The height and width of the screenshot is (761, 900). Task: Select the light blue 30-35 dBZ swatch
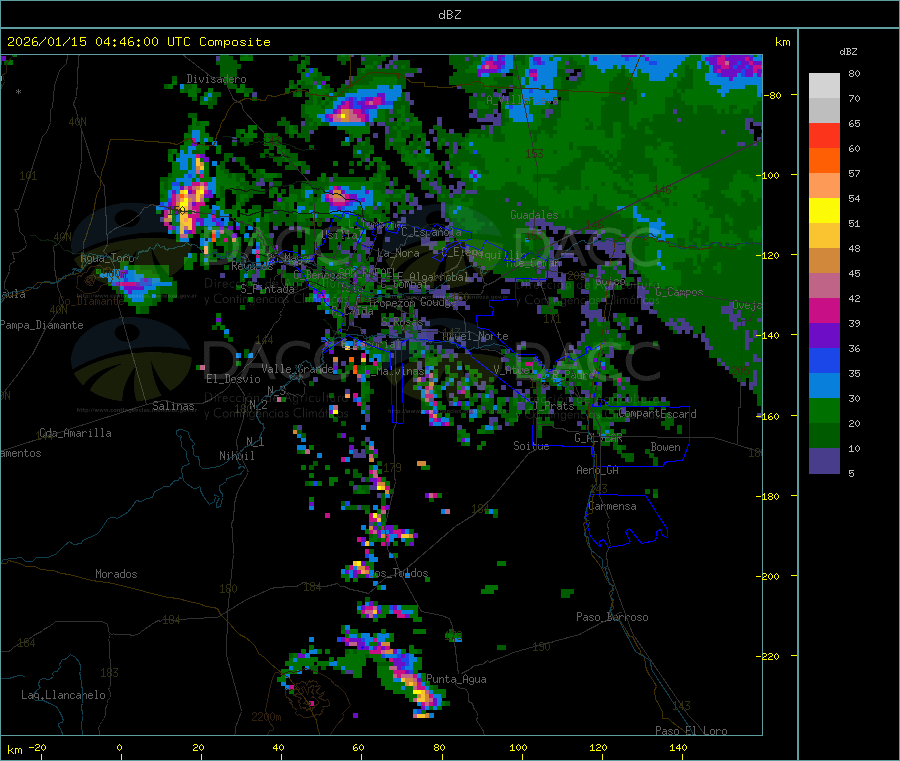tap(824, 385)
